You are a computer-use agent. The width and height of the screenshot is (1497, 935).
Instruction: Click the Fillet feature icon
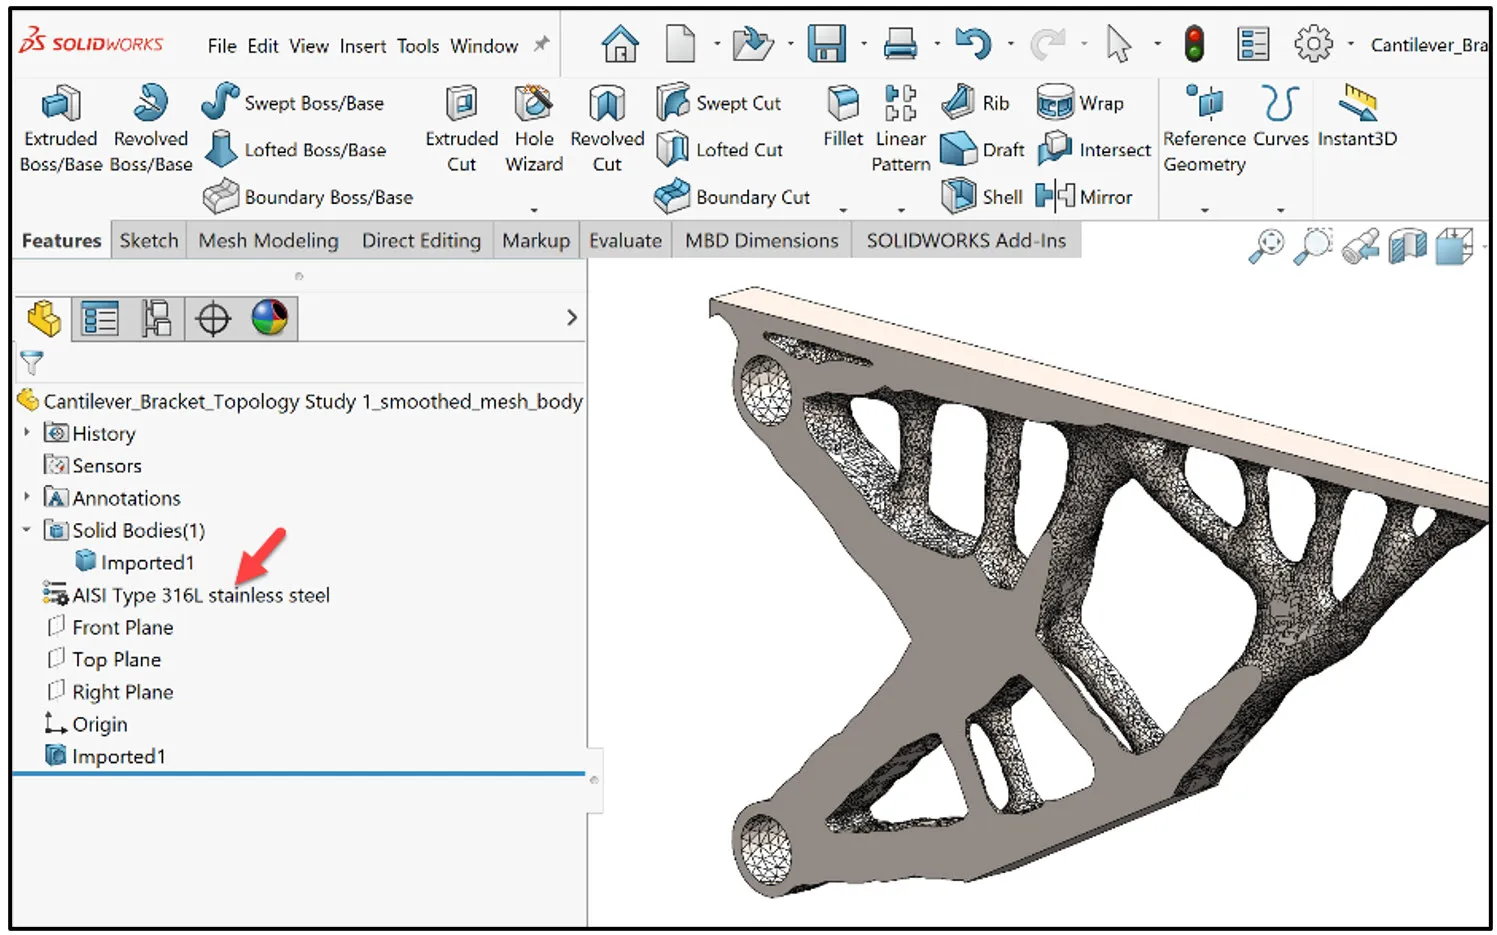(843, 105)
